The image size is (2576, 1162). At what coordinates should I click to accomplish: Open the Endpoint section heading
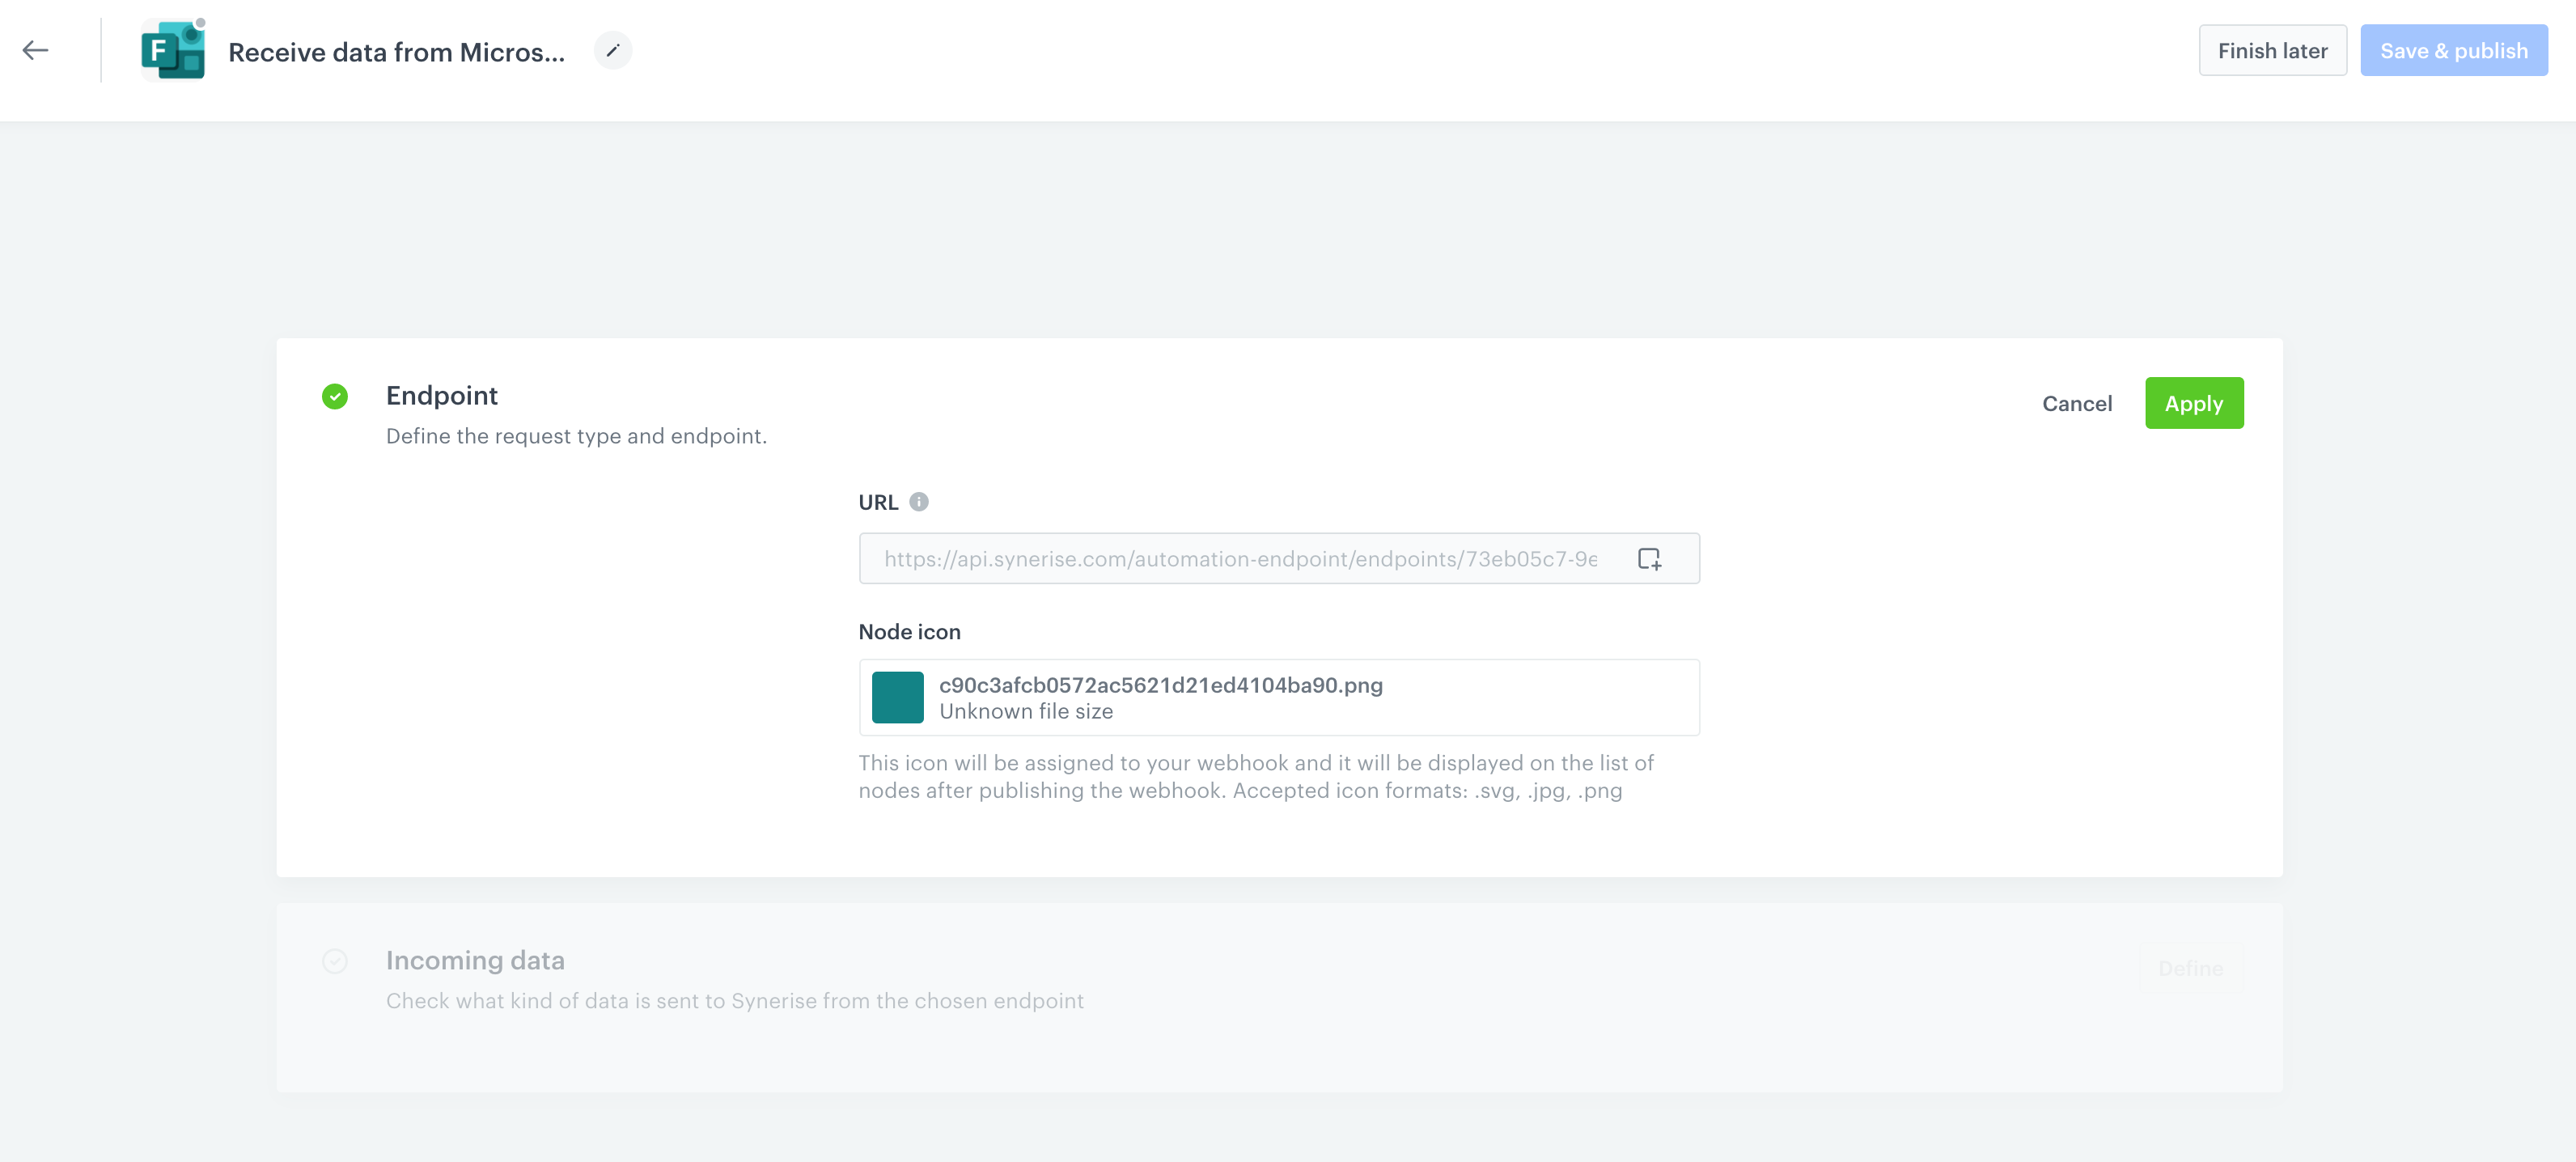442,396
